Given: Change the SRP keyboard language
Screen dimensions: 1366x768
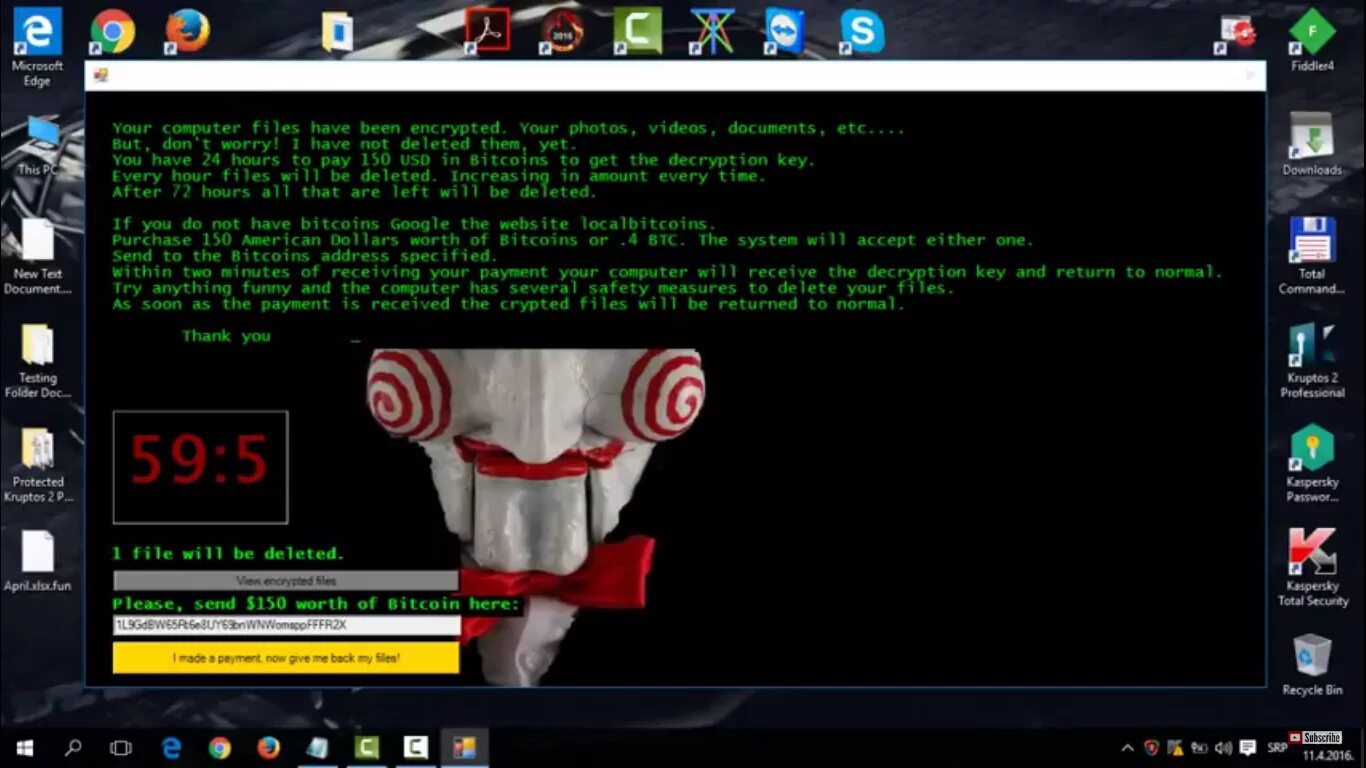Looking at the screenshot, I should pyautogui.click(x=1277, y=748).
